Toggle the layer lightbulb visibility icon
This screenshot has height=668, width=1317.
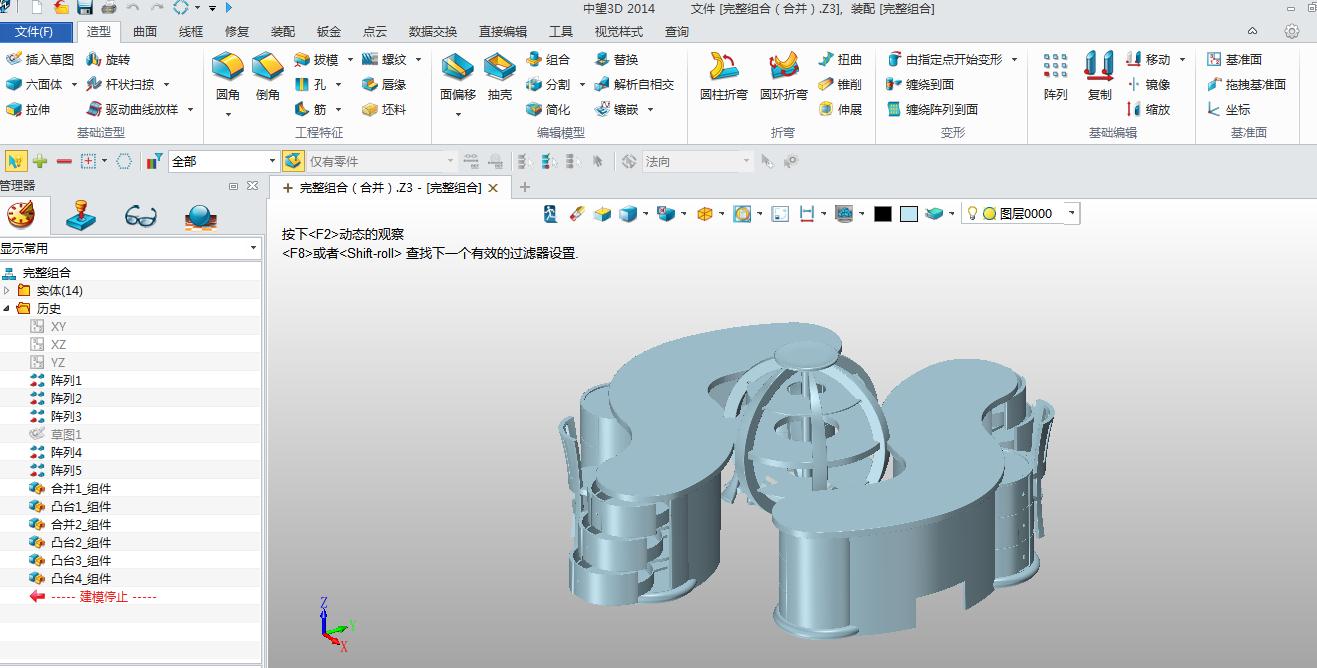tap(971, 213)
